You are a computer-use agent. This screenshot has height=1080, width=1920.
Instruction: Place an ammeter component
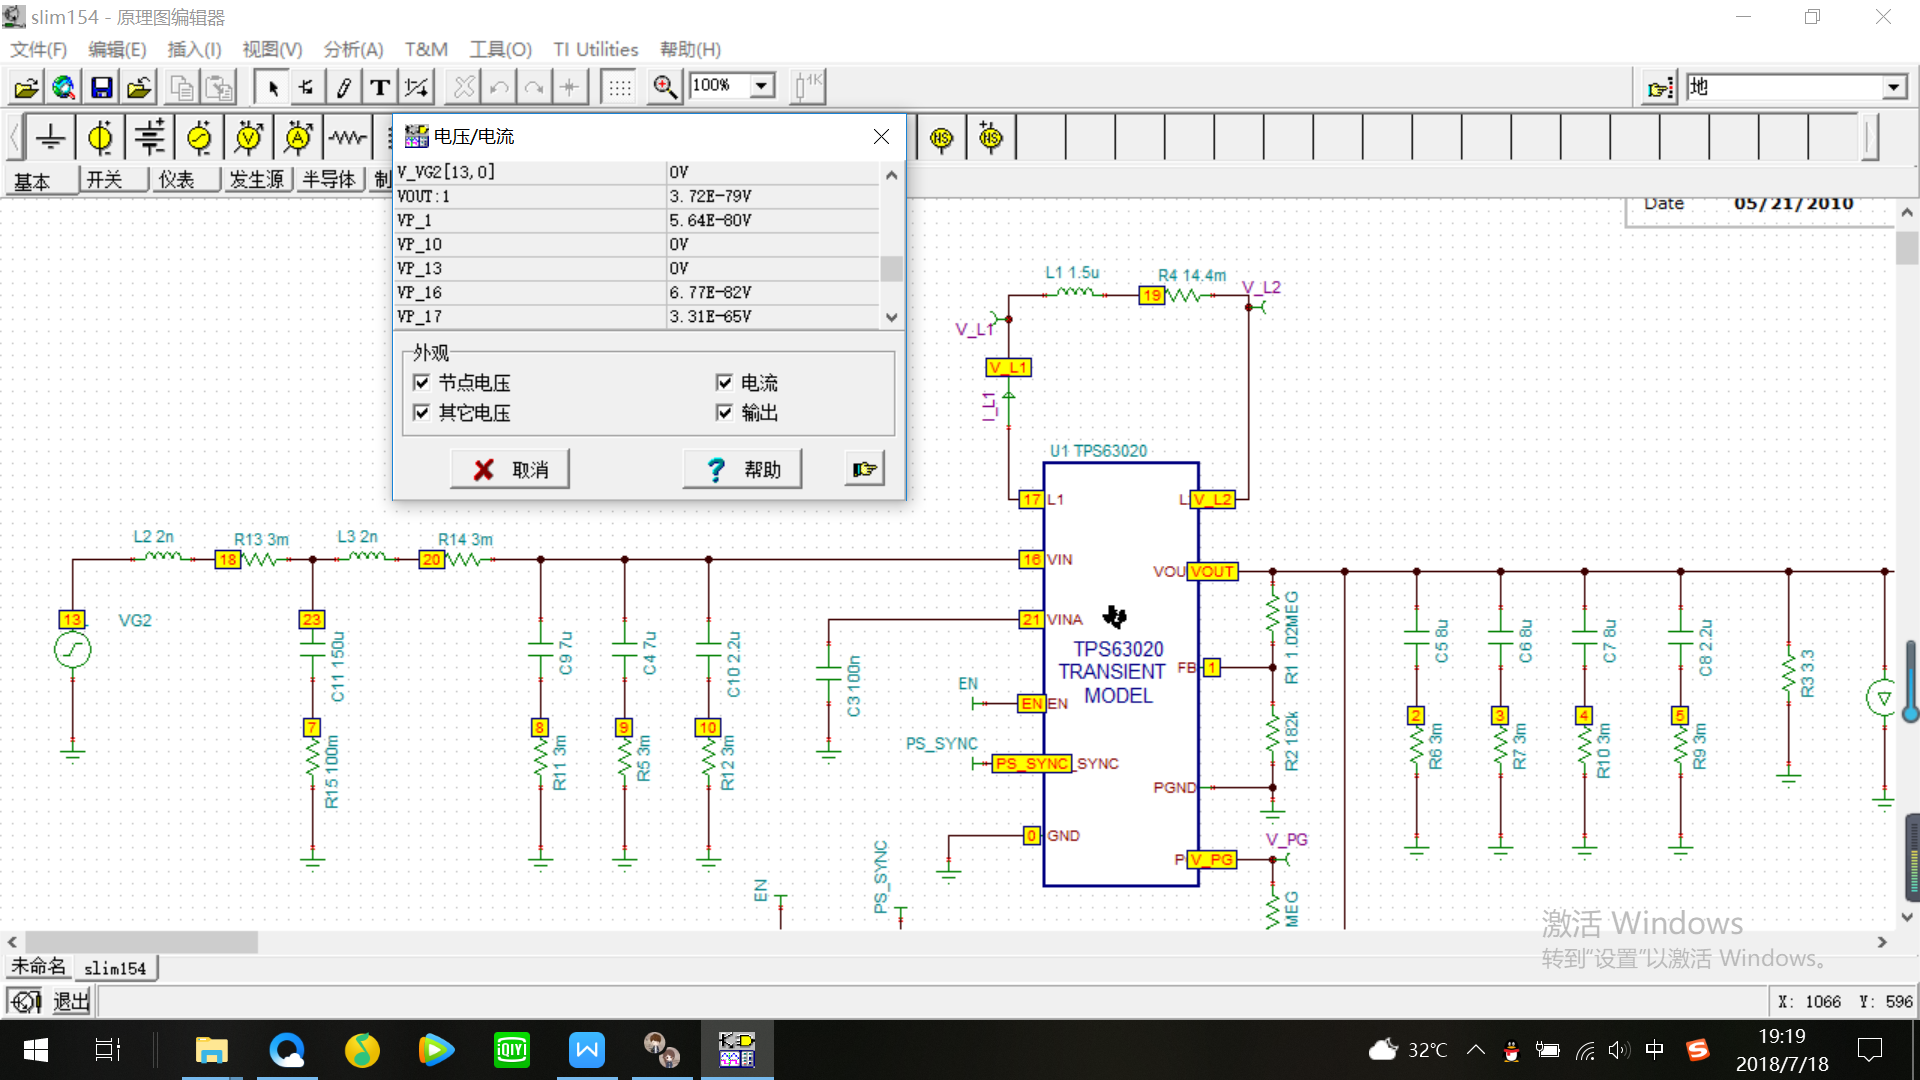point(298,137)
